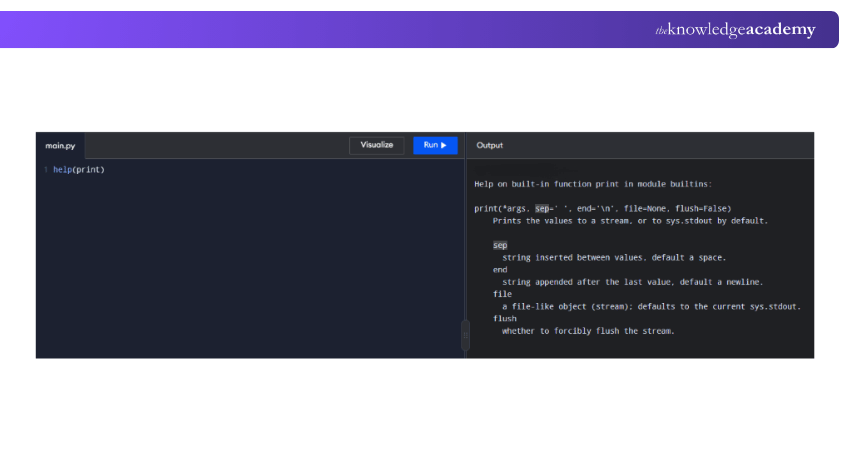The height and width of the screenshot is (450, 850).
Task: Click 'string appended after the last value' line
Action: tap(633, 282)
